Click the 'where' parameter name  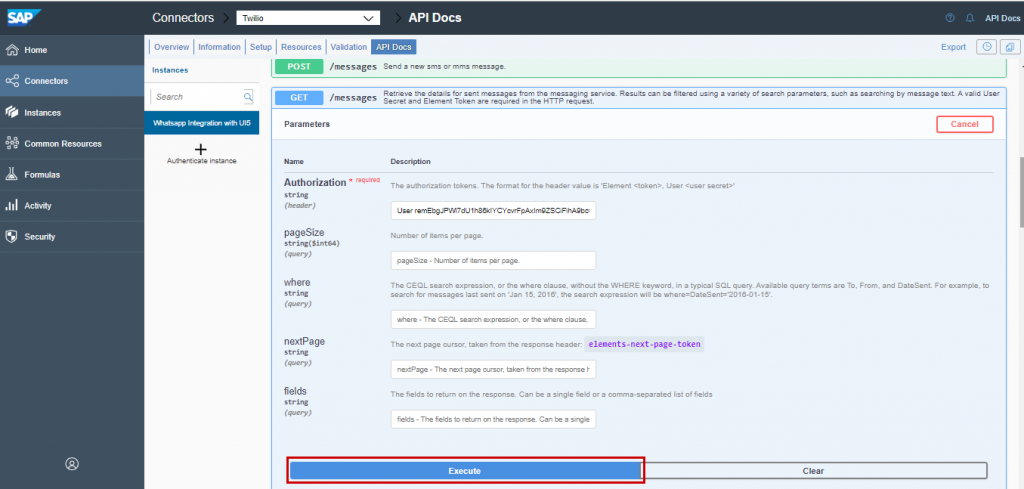(x=297, y=283)
